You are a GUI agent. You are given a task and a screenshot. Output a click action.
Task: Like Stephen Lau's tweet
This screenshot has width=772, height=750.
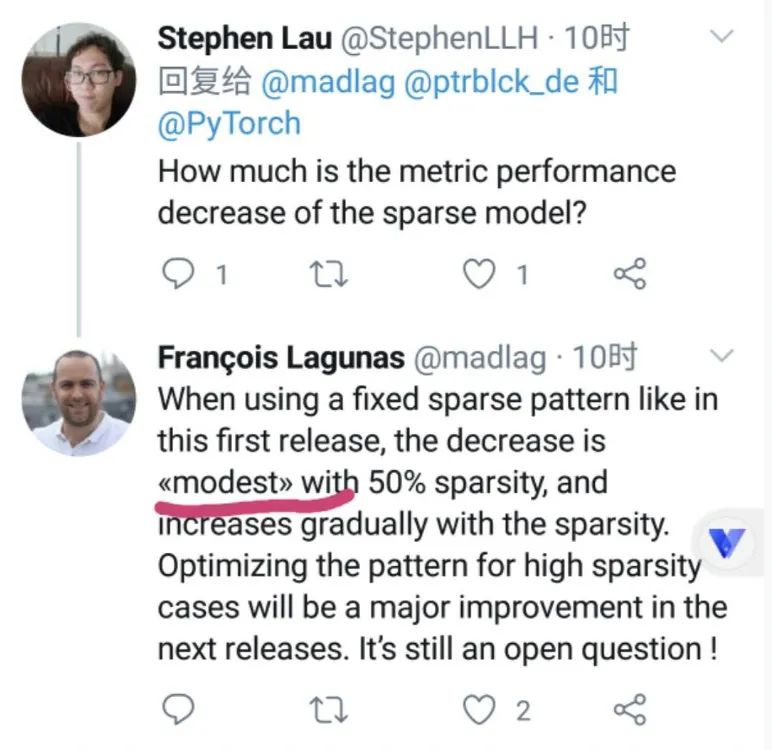click(481, 274)
